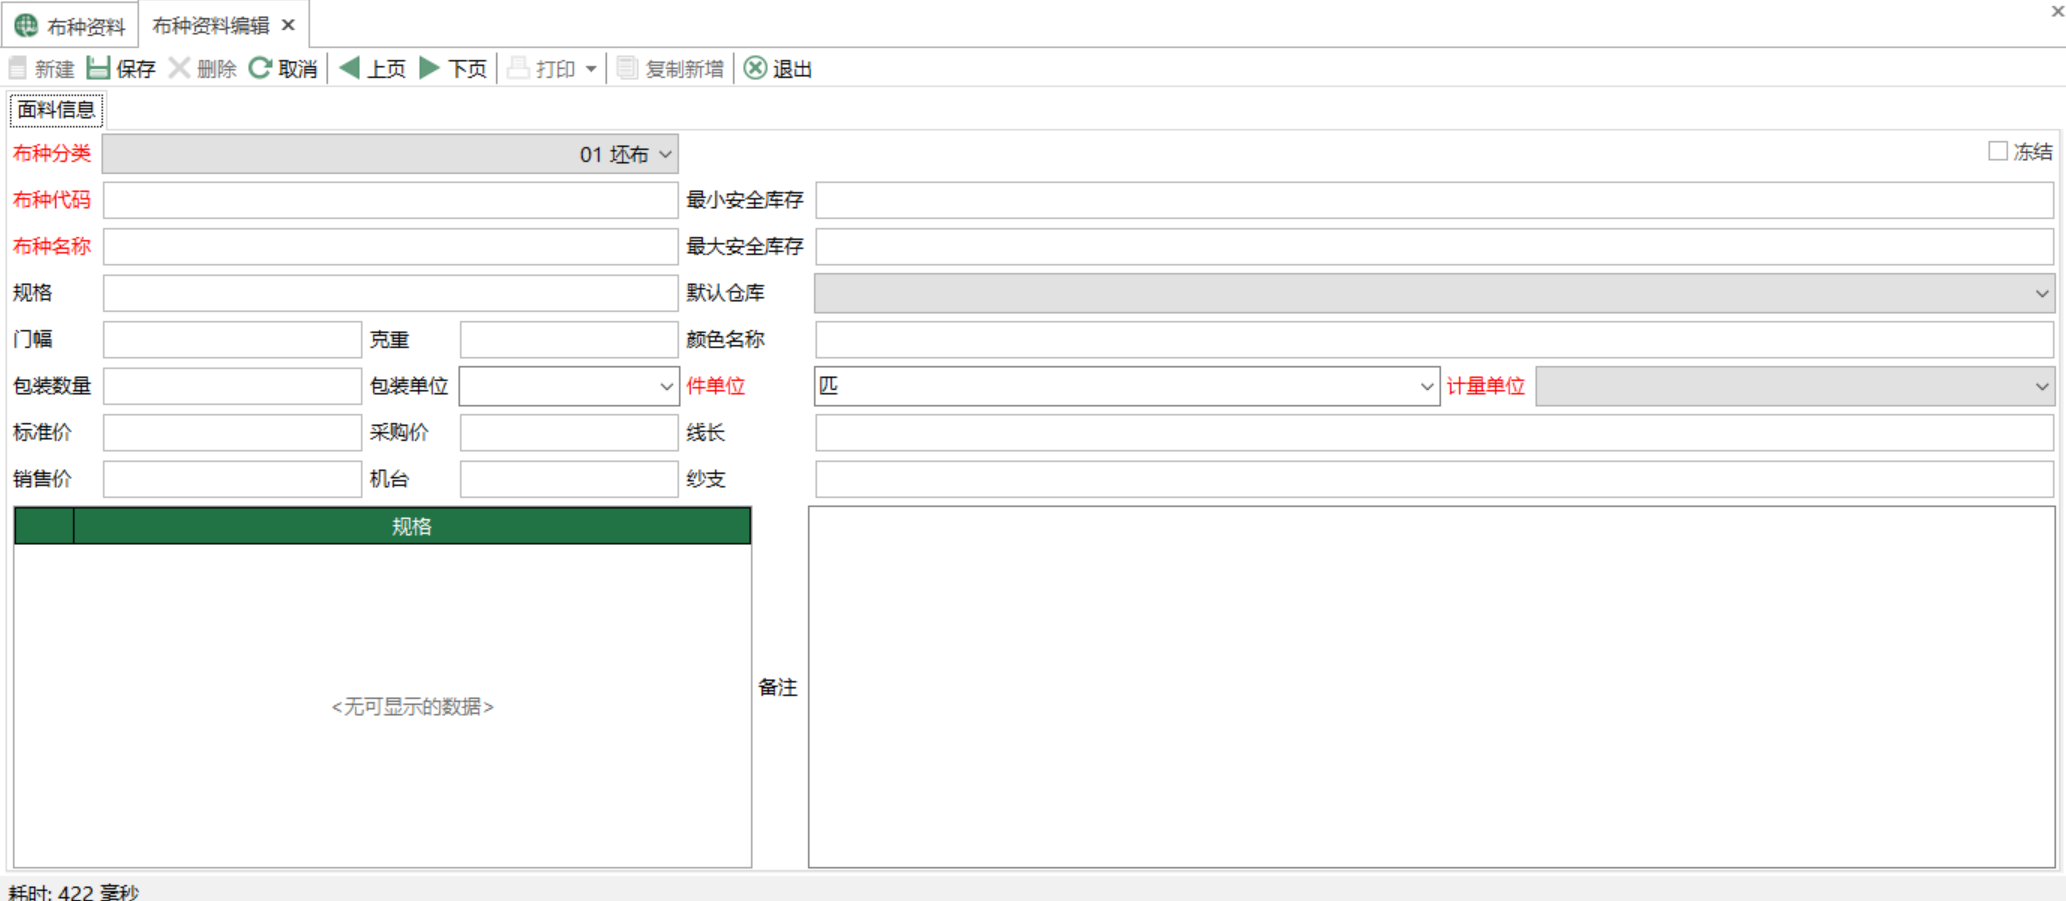Click the 上页 button label

click(x=386, y=69)
